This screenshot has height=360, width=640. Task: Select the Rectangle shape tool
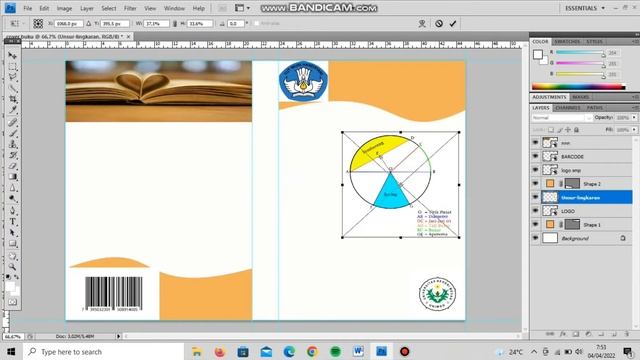pos(13,244)
